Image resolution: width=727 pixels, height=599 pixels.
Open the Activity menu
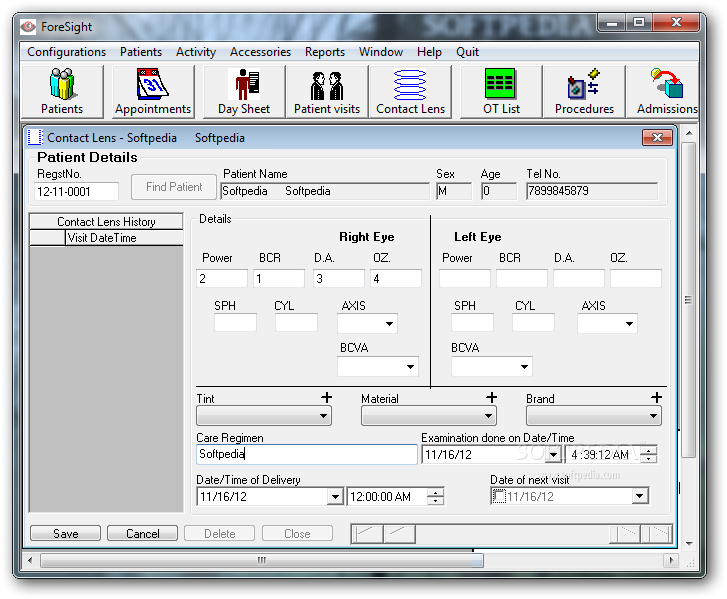(196, 52)
